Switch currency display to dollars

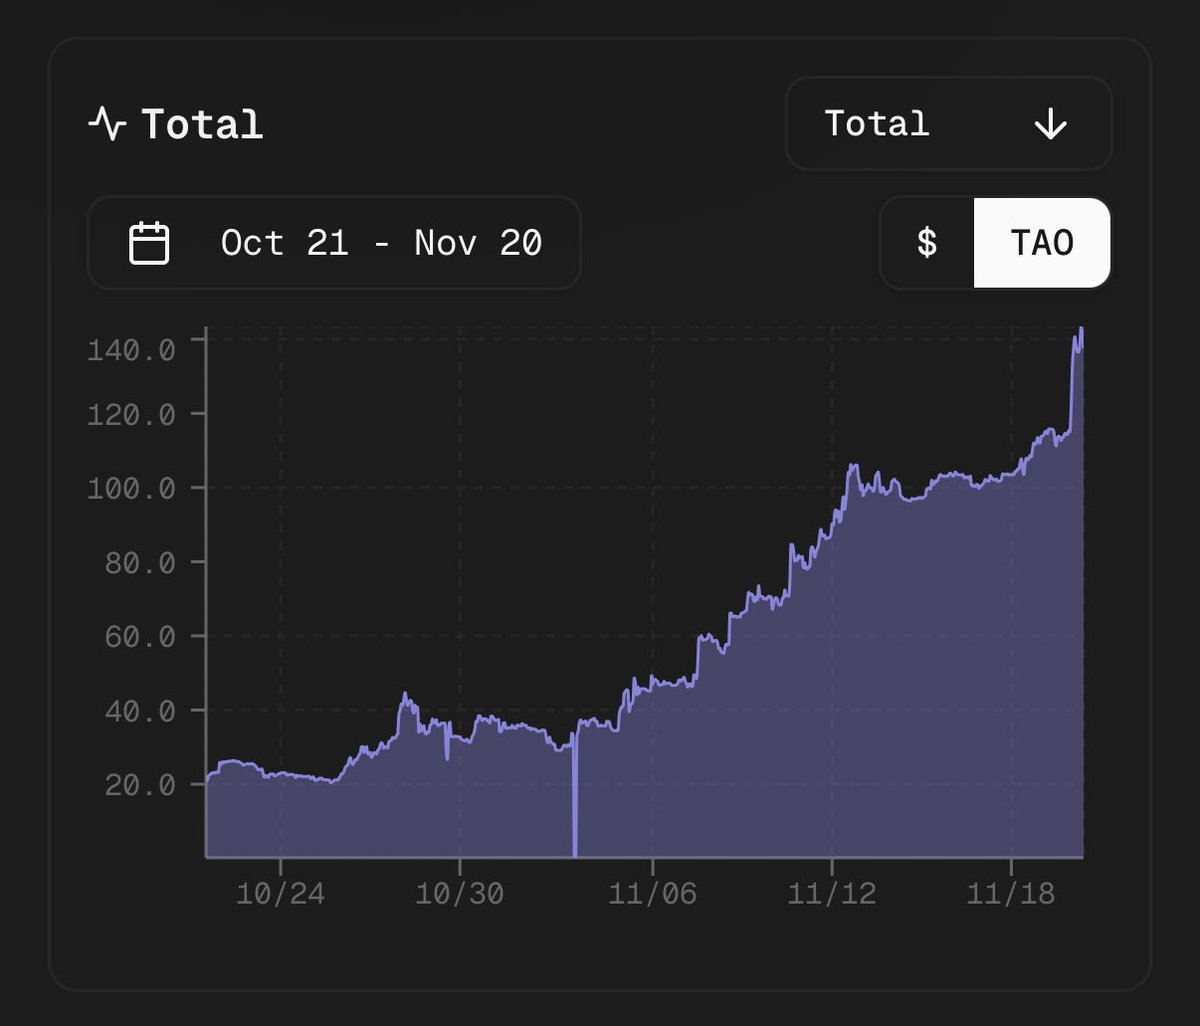click(927, 243)
